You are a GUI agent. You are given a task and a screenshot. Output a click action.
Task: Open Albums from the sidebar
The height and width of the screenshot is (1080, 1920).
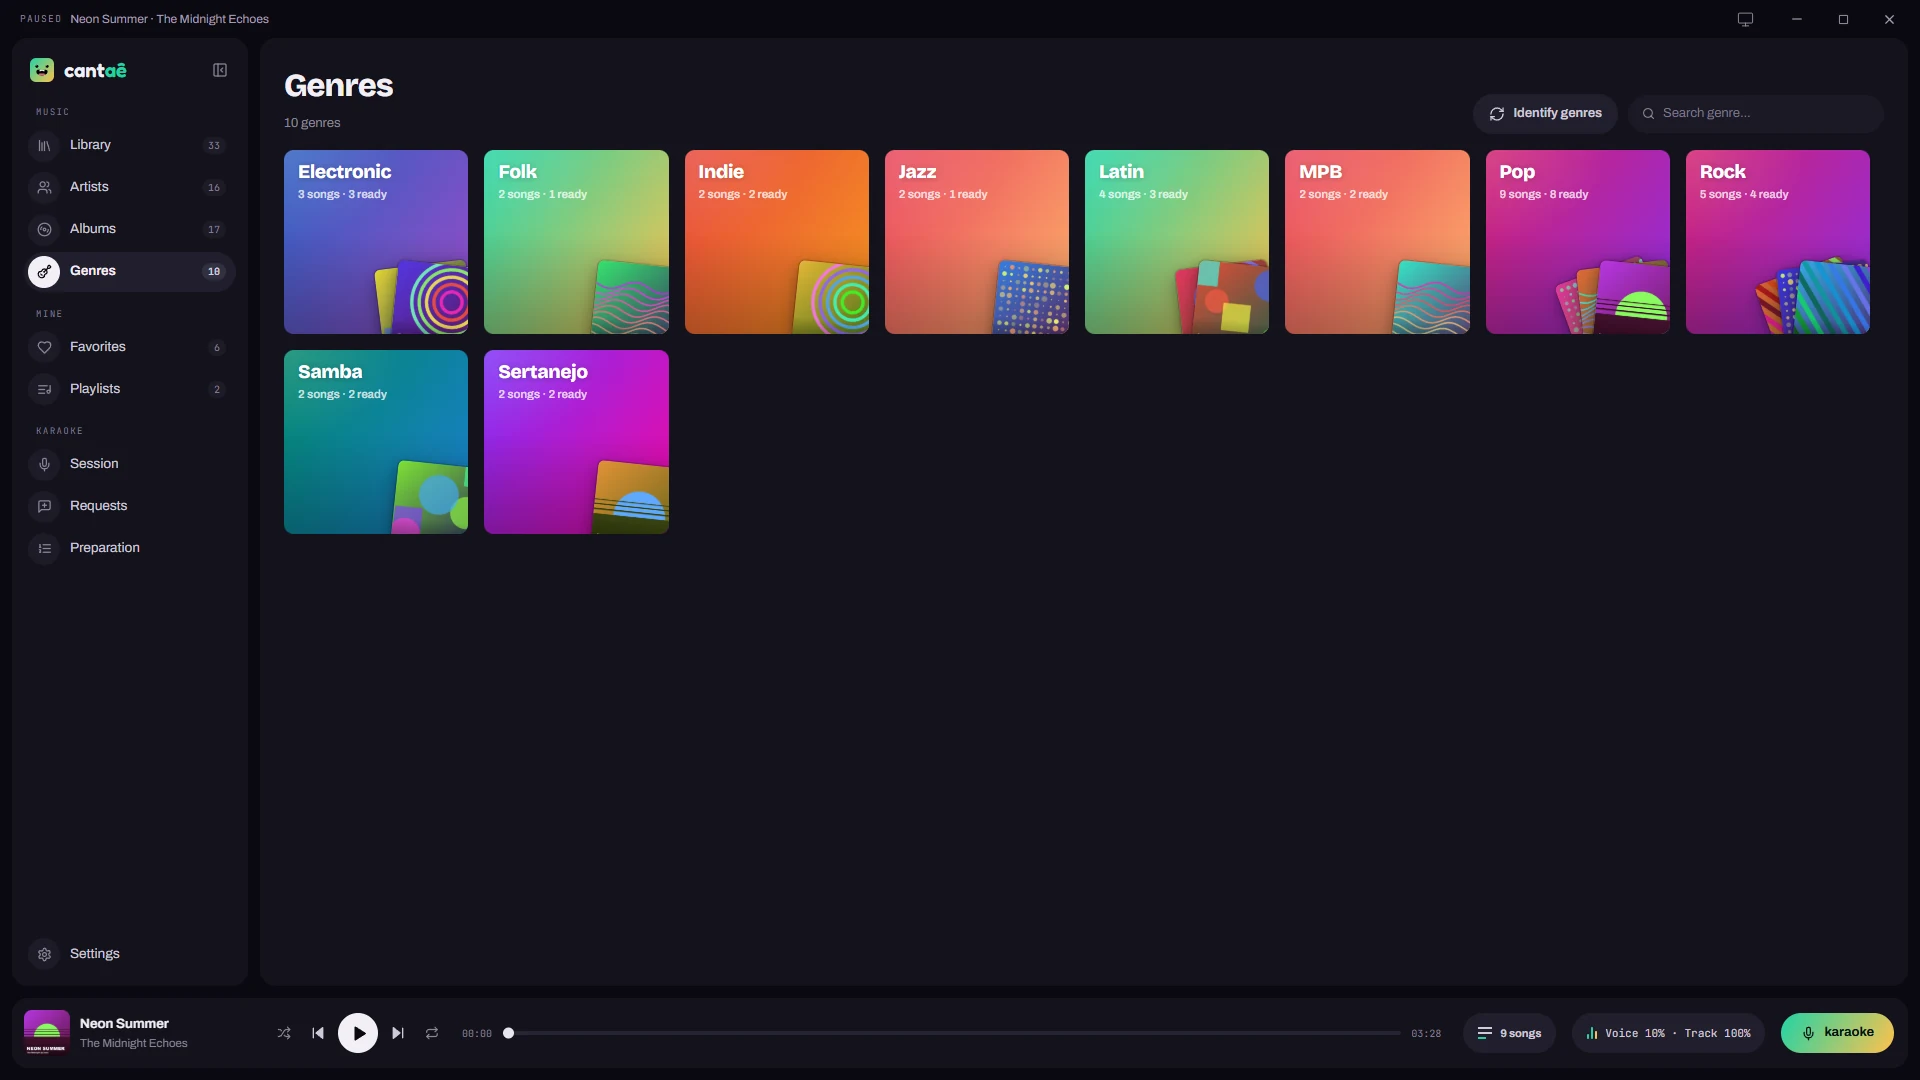pyautogui.click(x=131, y=229)
